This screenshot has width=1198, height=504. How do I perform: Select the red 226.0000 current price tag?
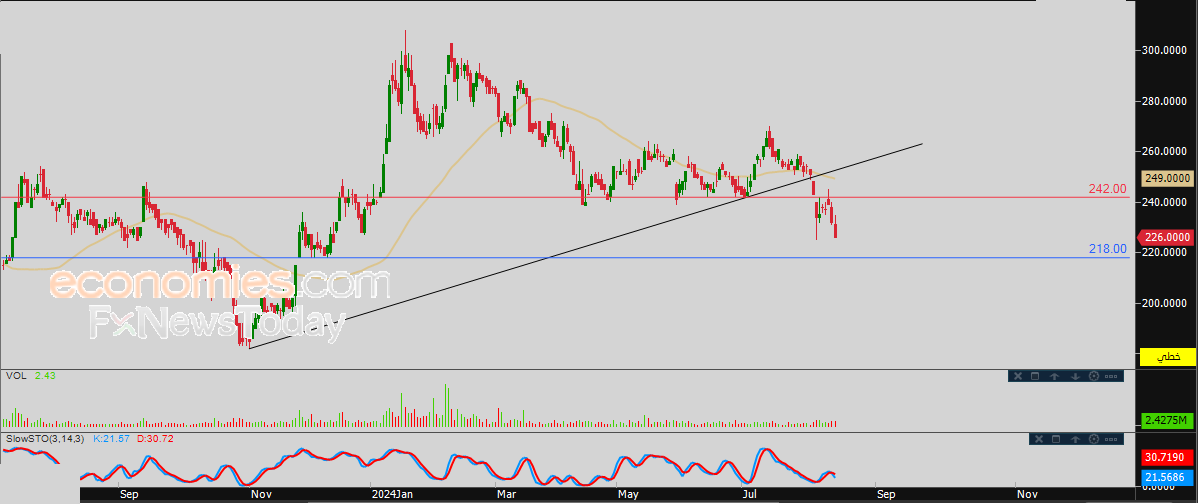click(x=1167, y=237)
